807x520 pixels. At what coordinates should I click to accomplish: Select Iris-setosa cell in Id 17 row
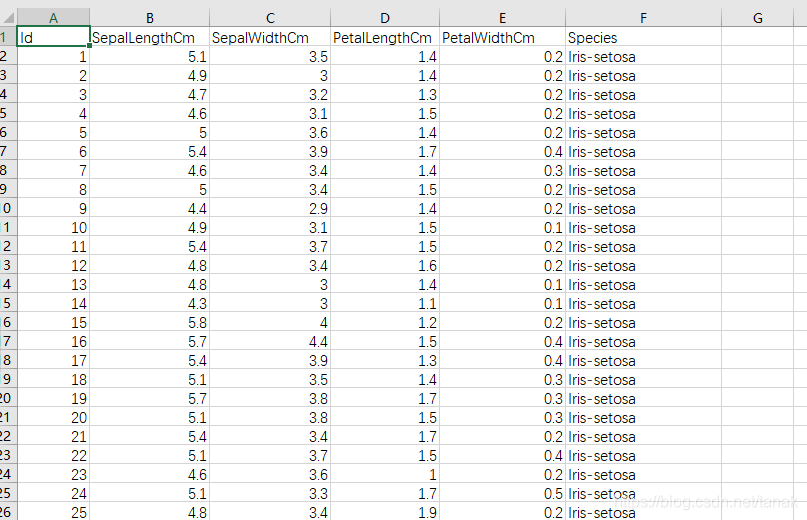[643, 360]
